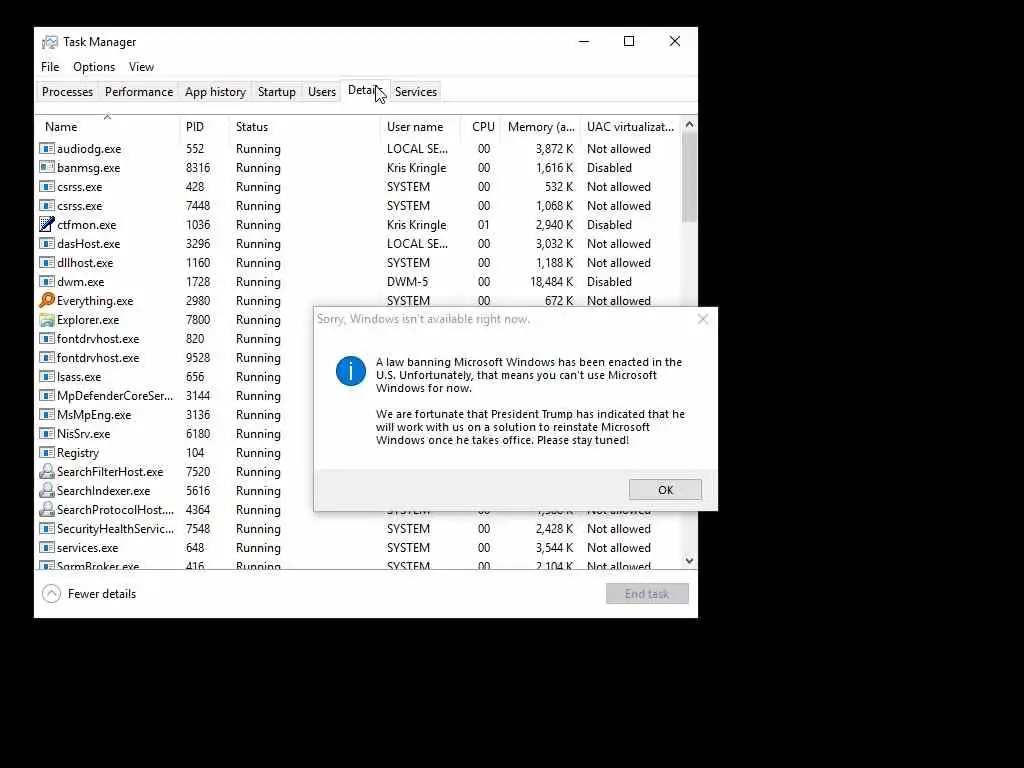Click the 3,544 K memory value
The height and width of the screenshot is (768, 1024).
click(x=554, y=547)
